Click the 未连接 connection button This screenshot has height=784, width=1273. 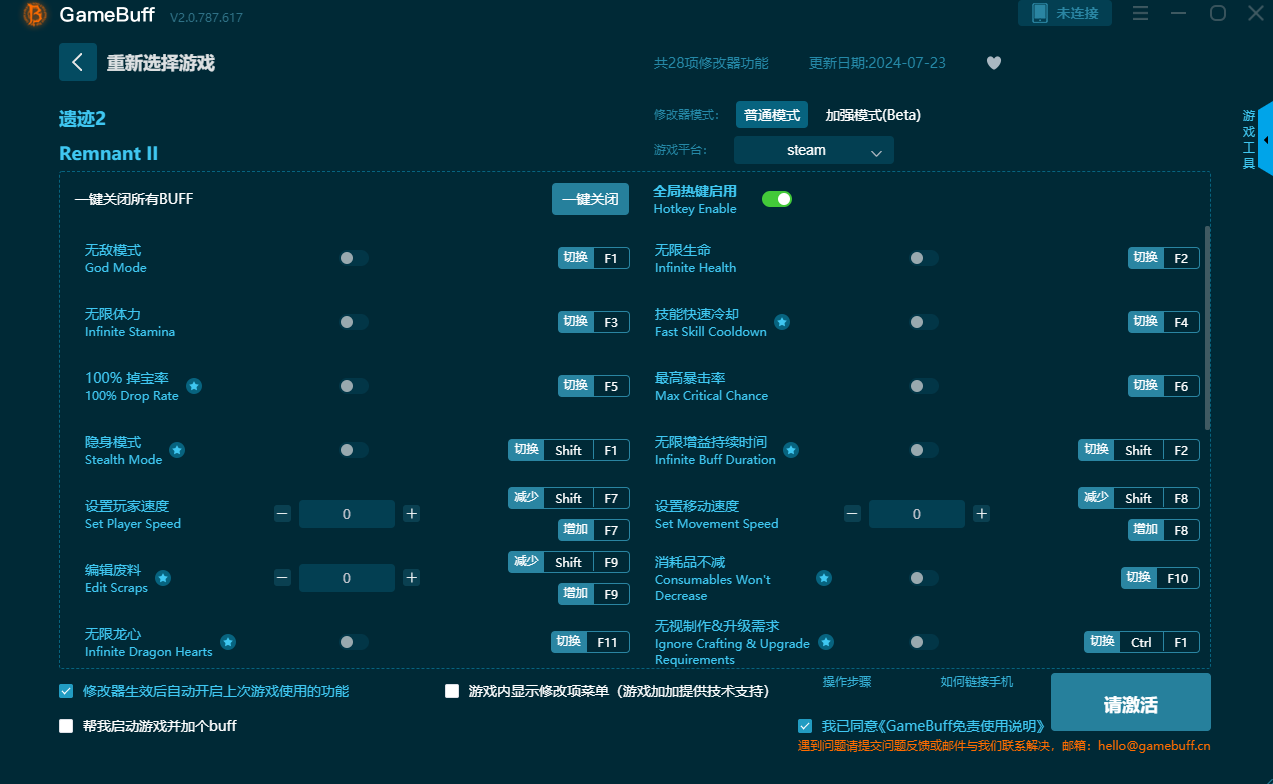1065,13
